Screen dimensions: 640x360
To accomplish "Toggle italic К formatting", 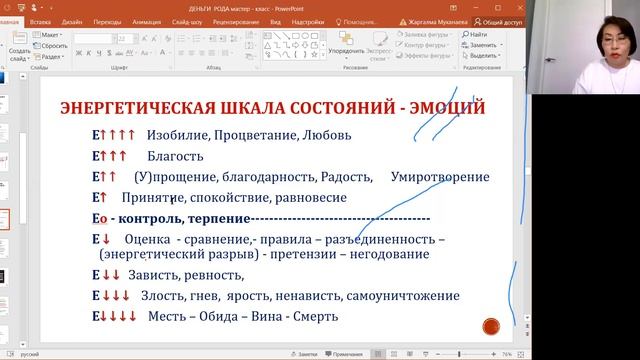I will (x=89, y=53).
